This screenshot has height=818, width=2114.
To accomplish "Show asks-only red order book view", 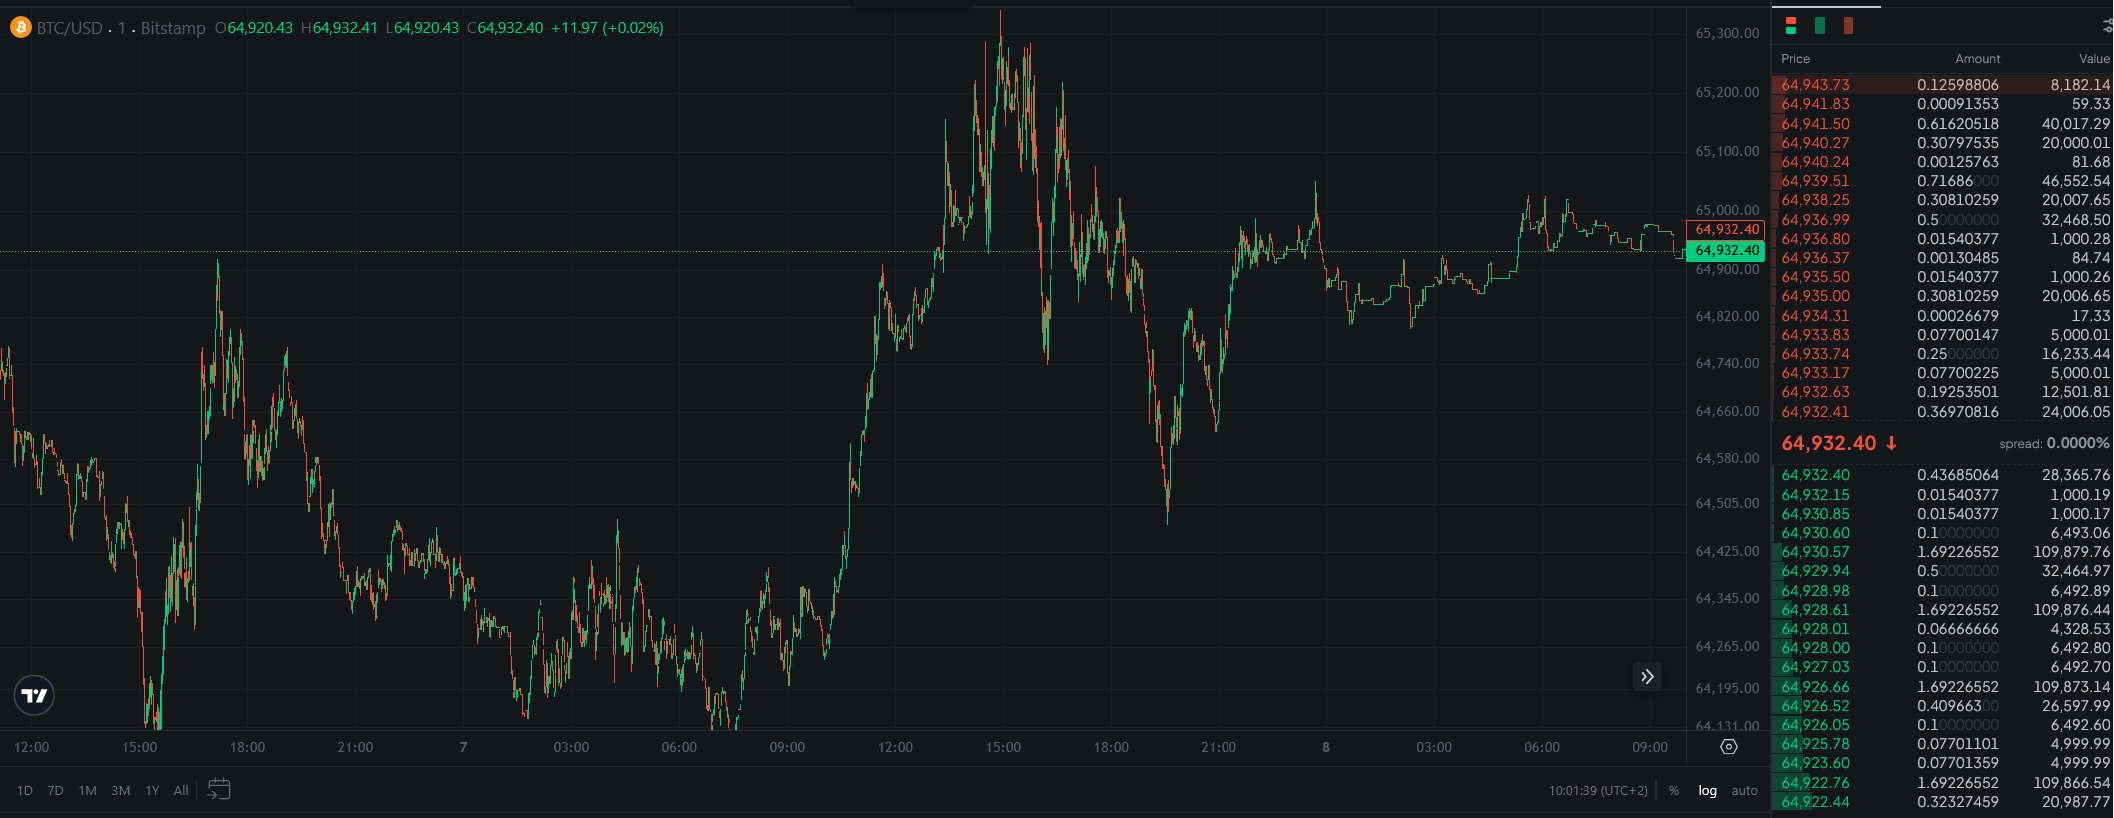I will click(x=1848, y=26).
